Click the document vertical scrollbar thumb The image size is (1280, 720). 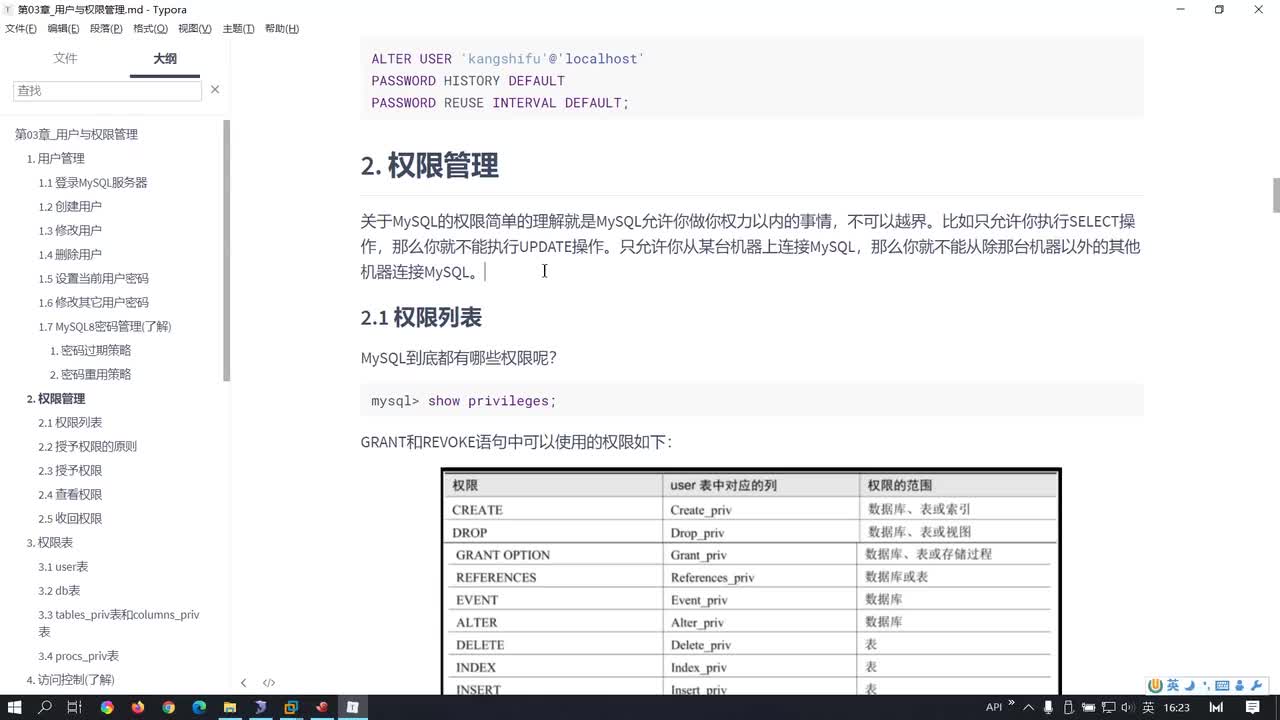tap(1276, 195)
